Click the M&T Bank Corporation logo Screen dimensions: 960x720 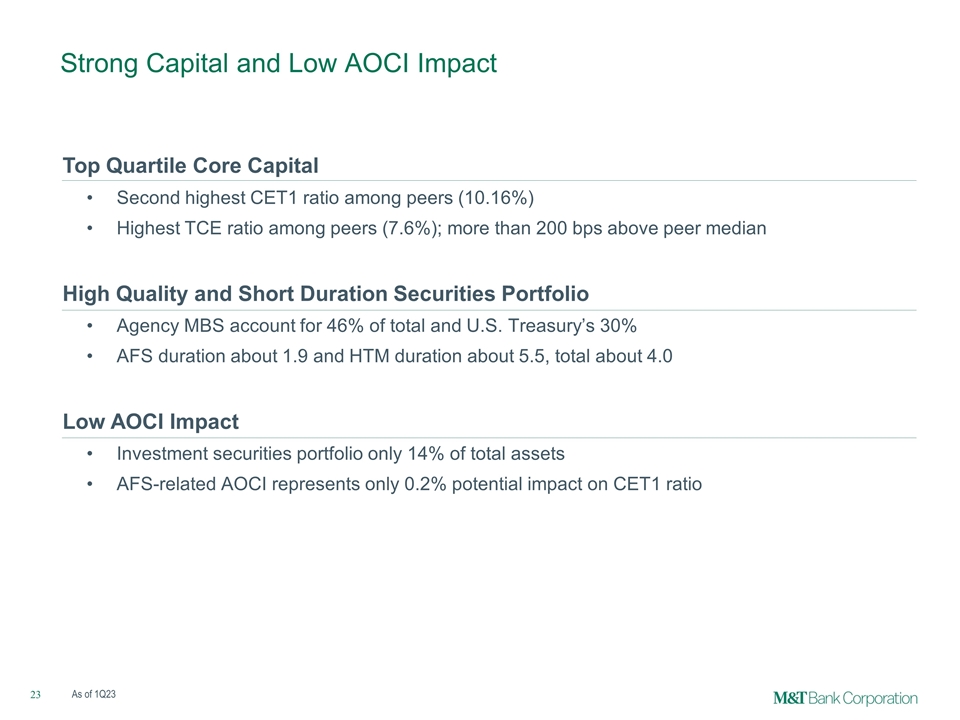pos(845,697)
